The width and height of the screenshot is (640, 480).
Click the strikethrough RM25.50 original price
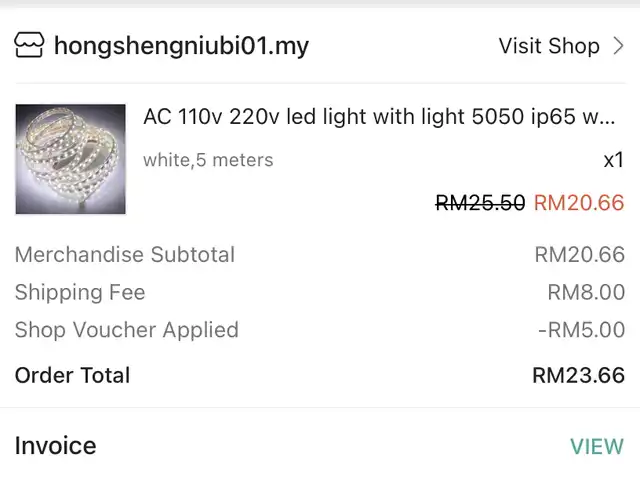coord(480,203)
